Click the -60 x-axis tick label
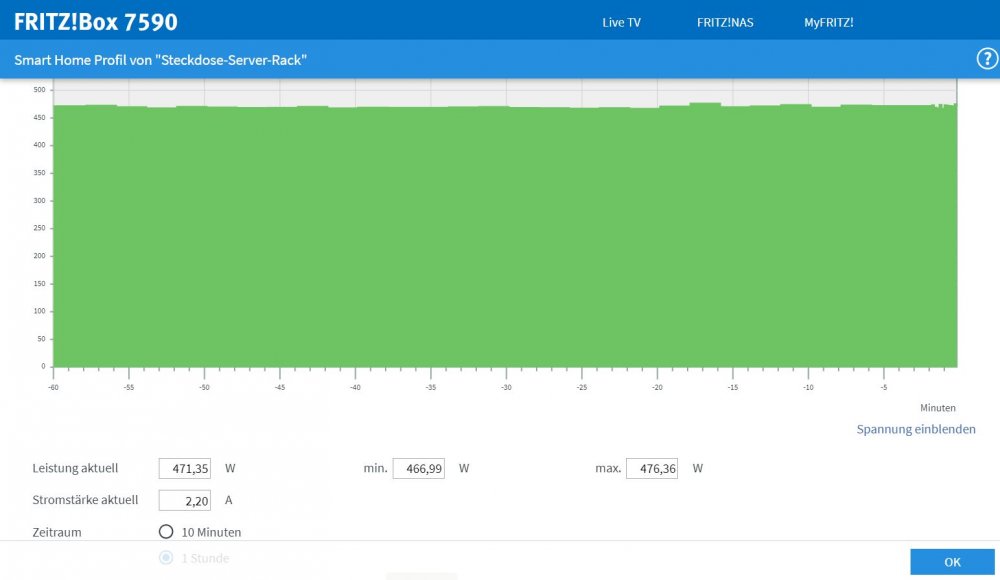The height and width of the screenshot is (580, 1000). (53, 387)
